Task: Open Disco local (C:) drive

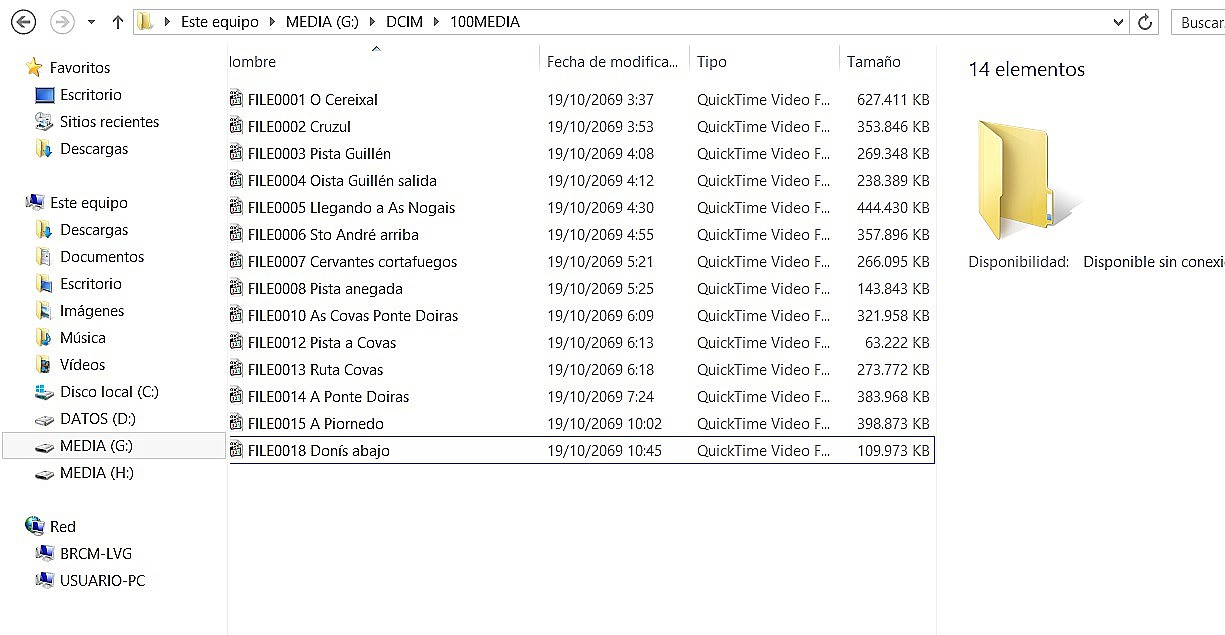Action: 108,392
